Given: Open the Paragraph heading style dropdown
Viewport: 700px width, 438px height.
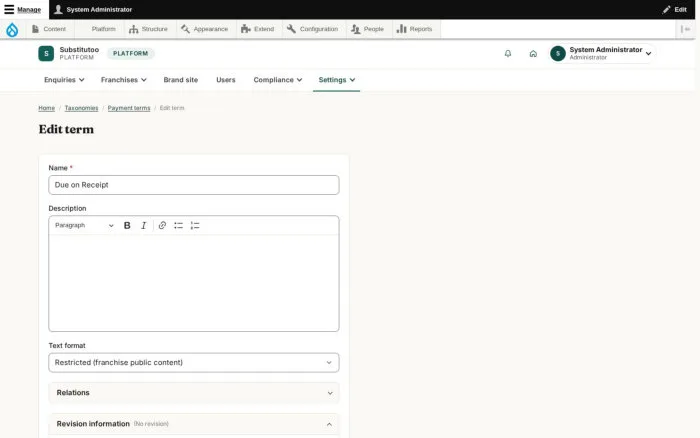Looking at the screenshot, I should point(84,225).
